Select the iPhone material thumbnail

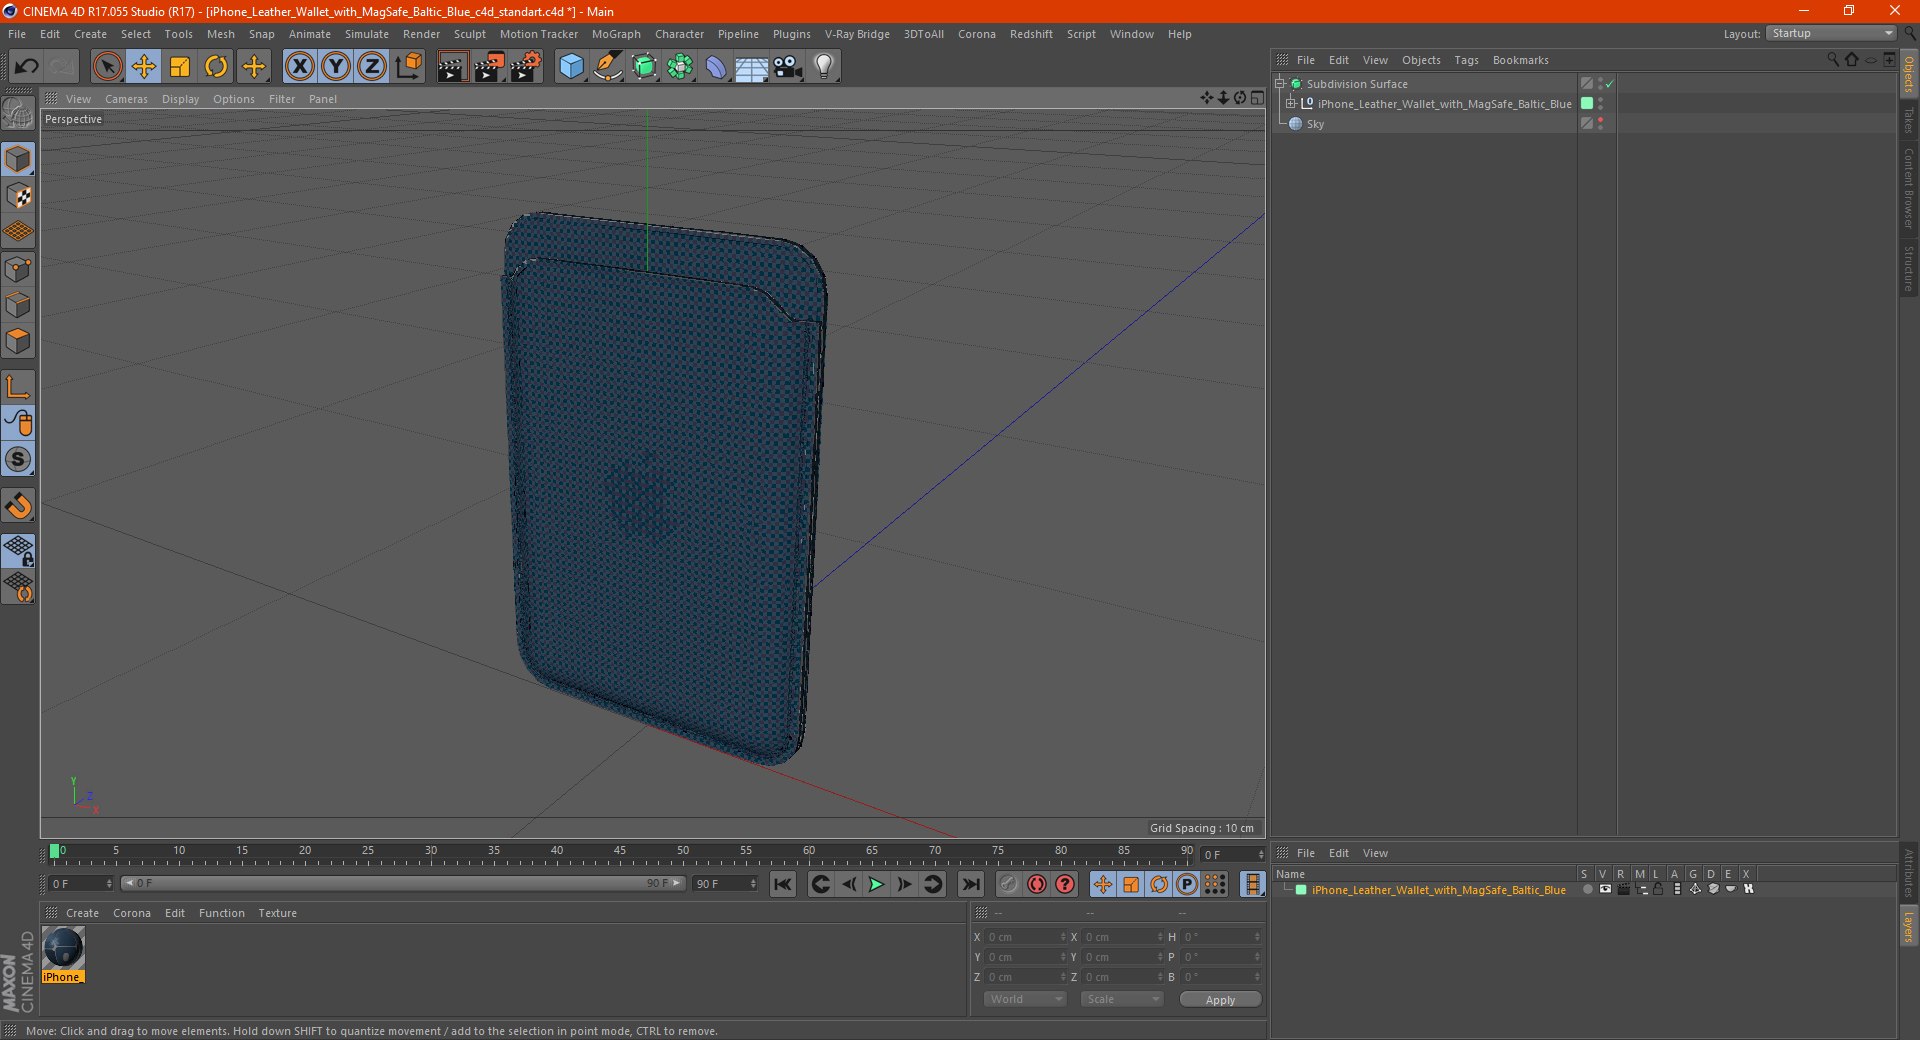(x=62, y=949)
